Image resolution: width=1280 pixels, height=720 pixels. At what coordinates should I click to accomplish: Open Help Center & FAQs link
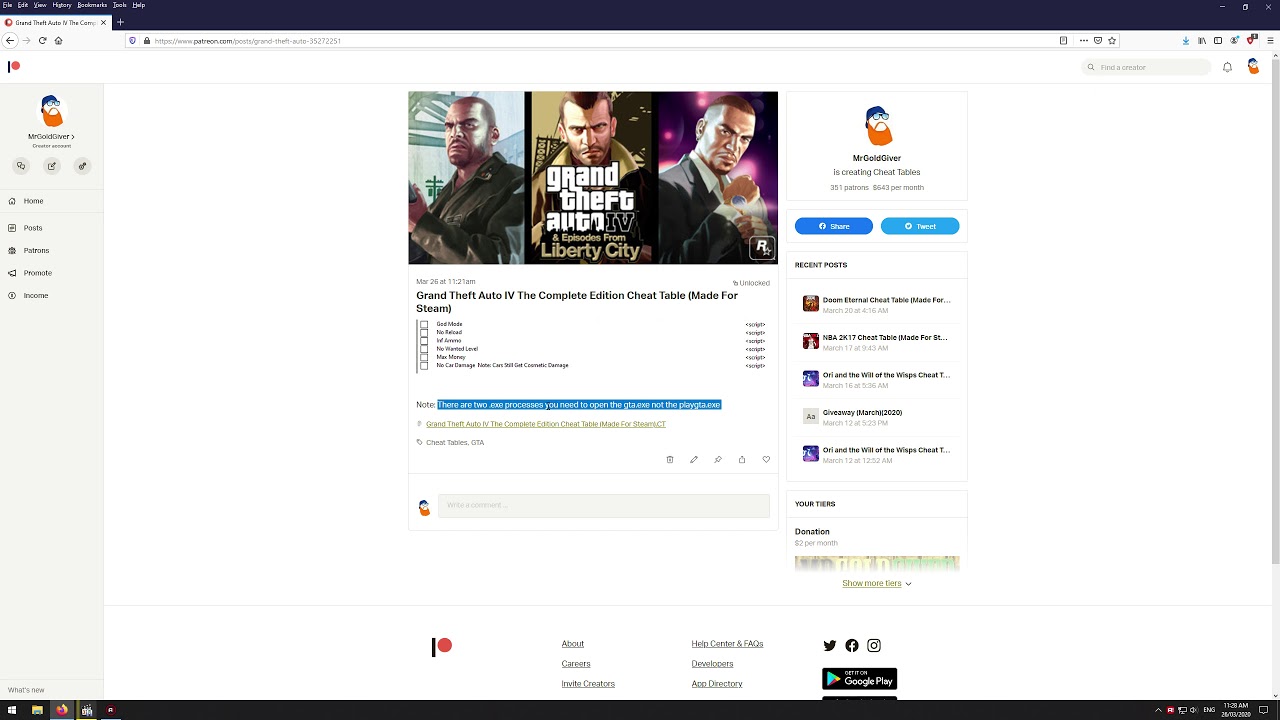coord(727,644)
